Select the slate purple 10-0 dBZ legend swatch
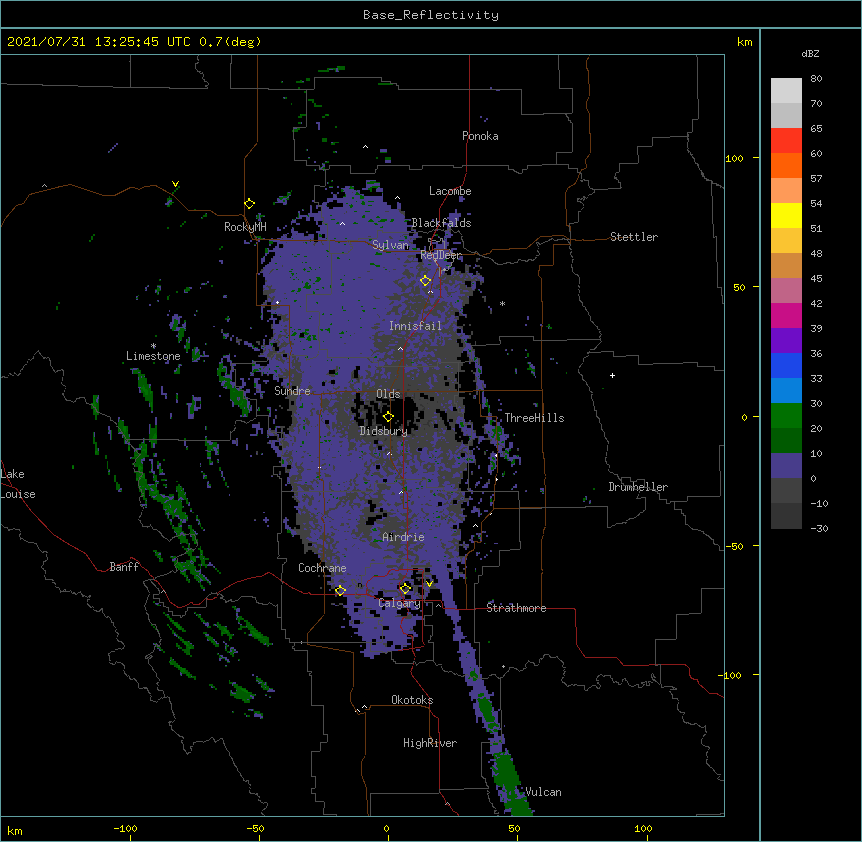This screenshot has height=842, width=862. (786, 466)
